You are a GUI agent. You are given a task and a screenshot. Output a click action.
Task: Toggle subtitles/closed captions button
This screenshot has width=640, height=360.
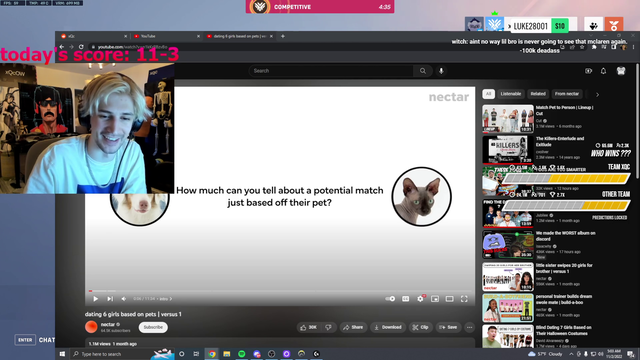pos(405,299)
